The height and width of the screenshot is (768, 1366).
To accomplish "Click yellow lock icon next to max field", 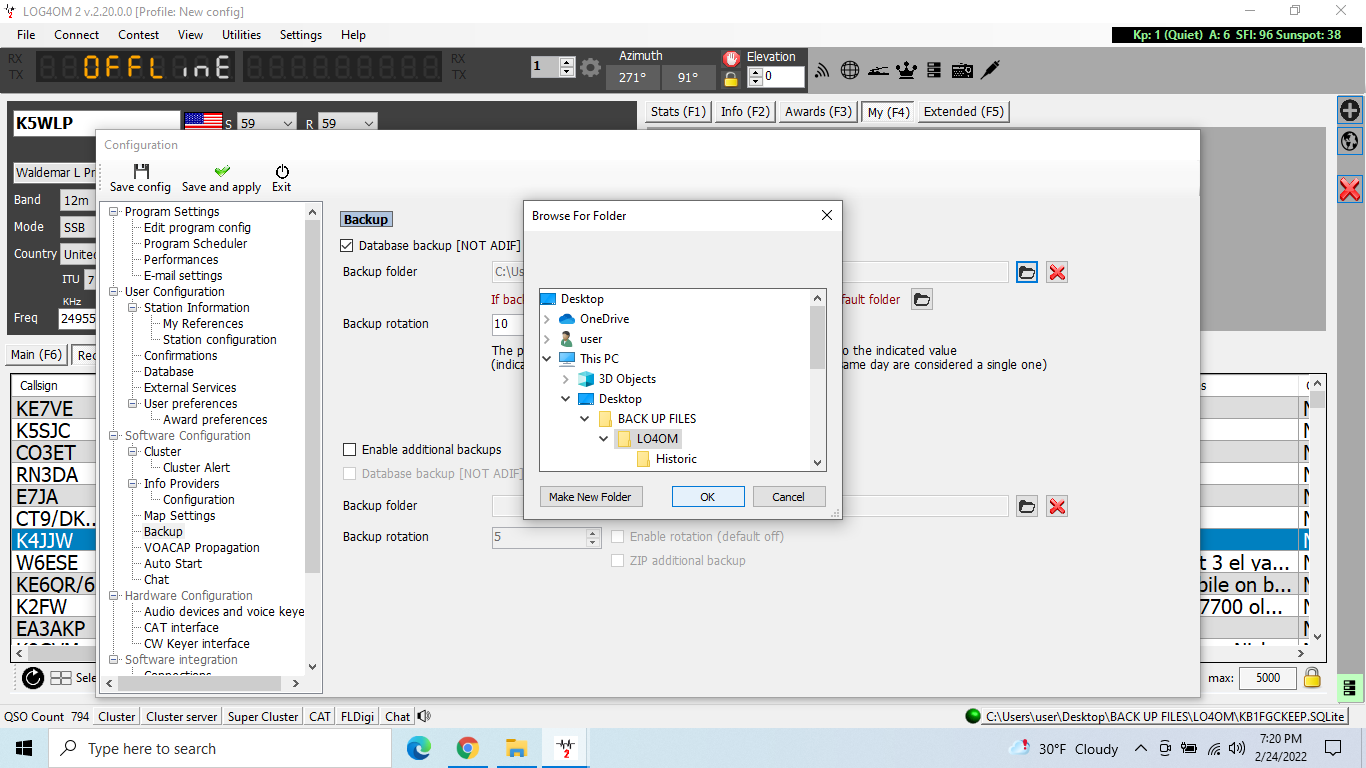I will [1312, 677].
